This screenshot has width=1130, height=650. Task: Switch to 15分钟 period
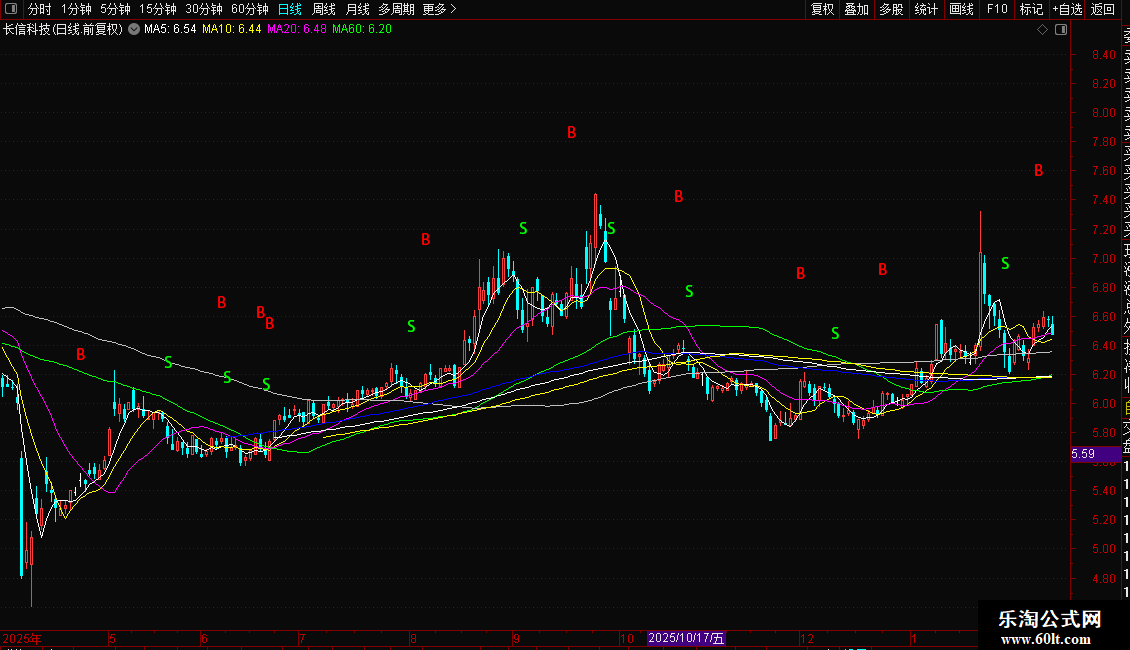click(158, 9)
